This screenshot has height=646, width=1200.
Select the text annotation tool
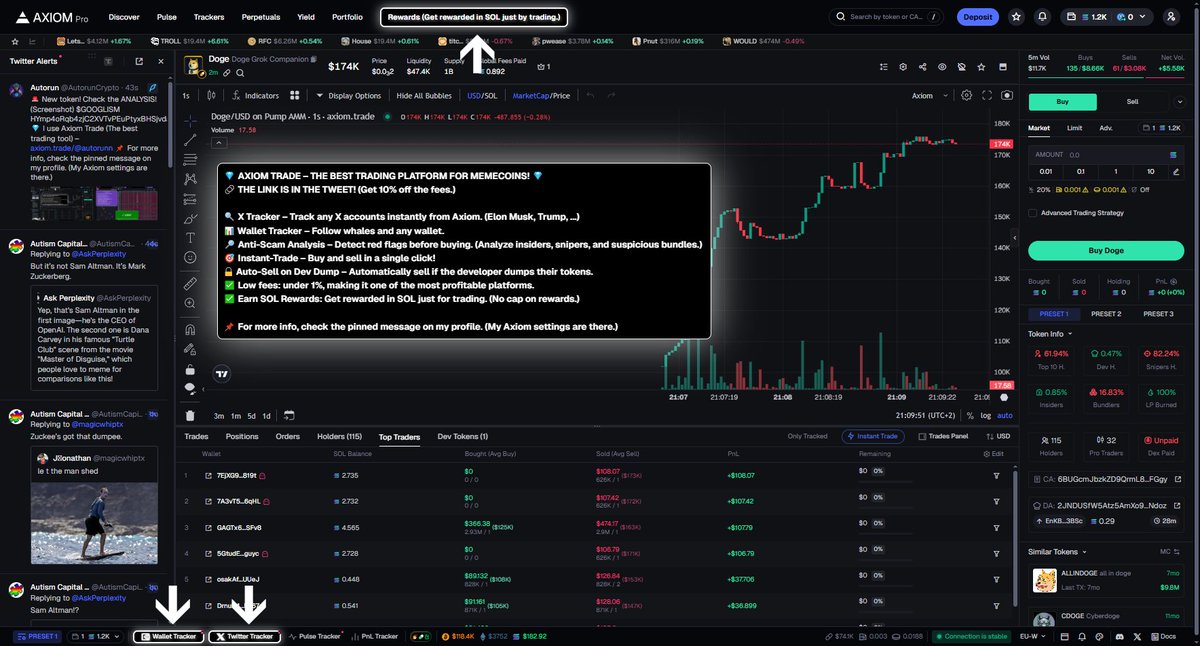(190, 238)
